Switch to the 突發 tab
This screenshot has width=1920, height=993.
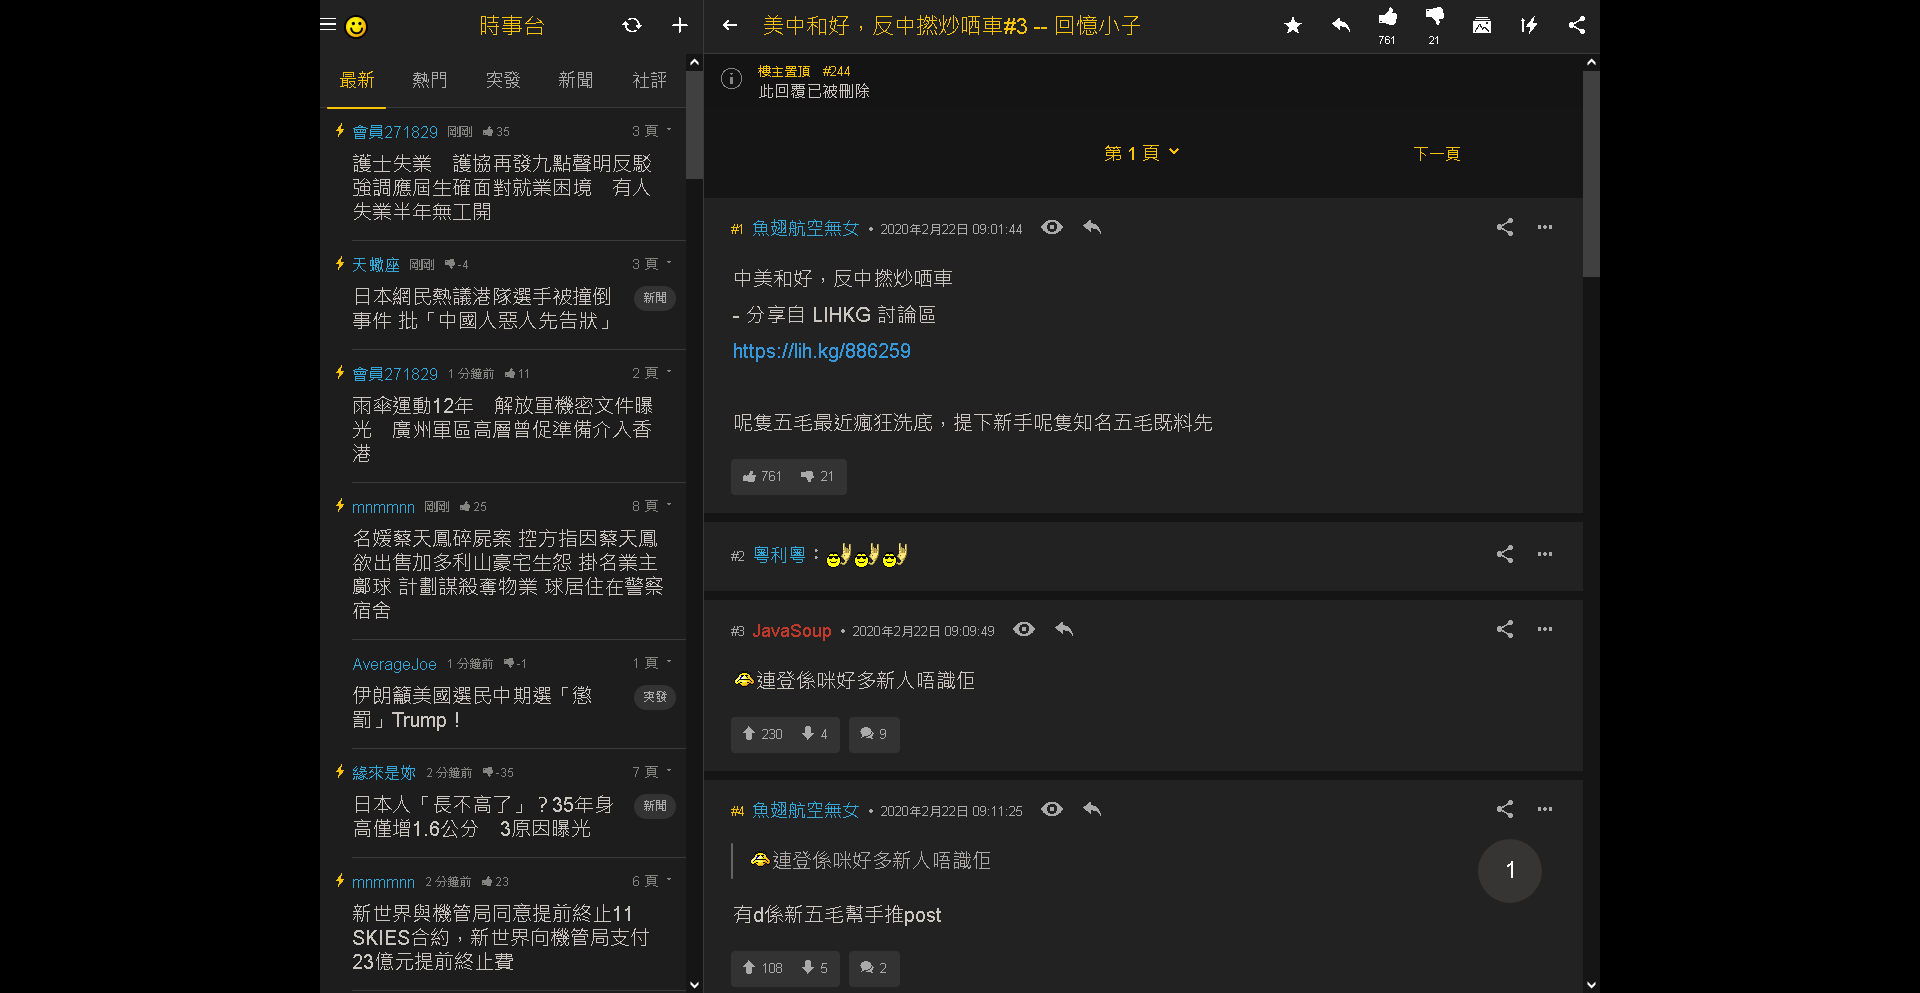click(503, 80)
